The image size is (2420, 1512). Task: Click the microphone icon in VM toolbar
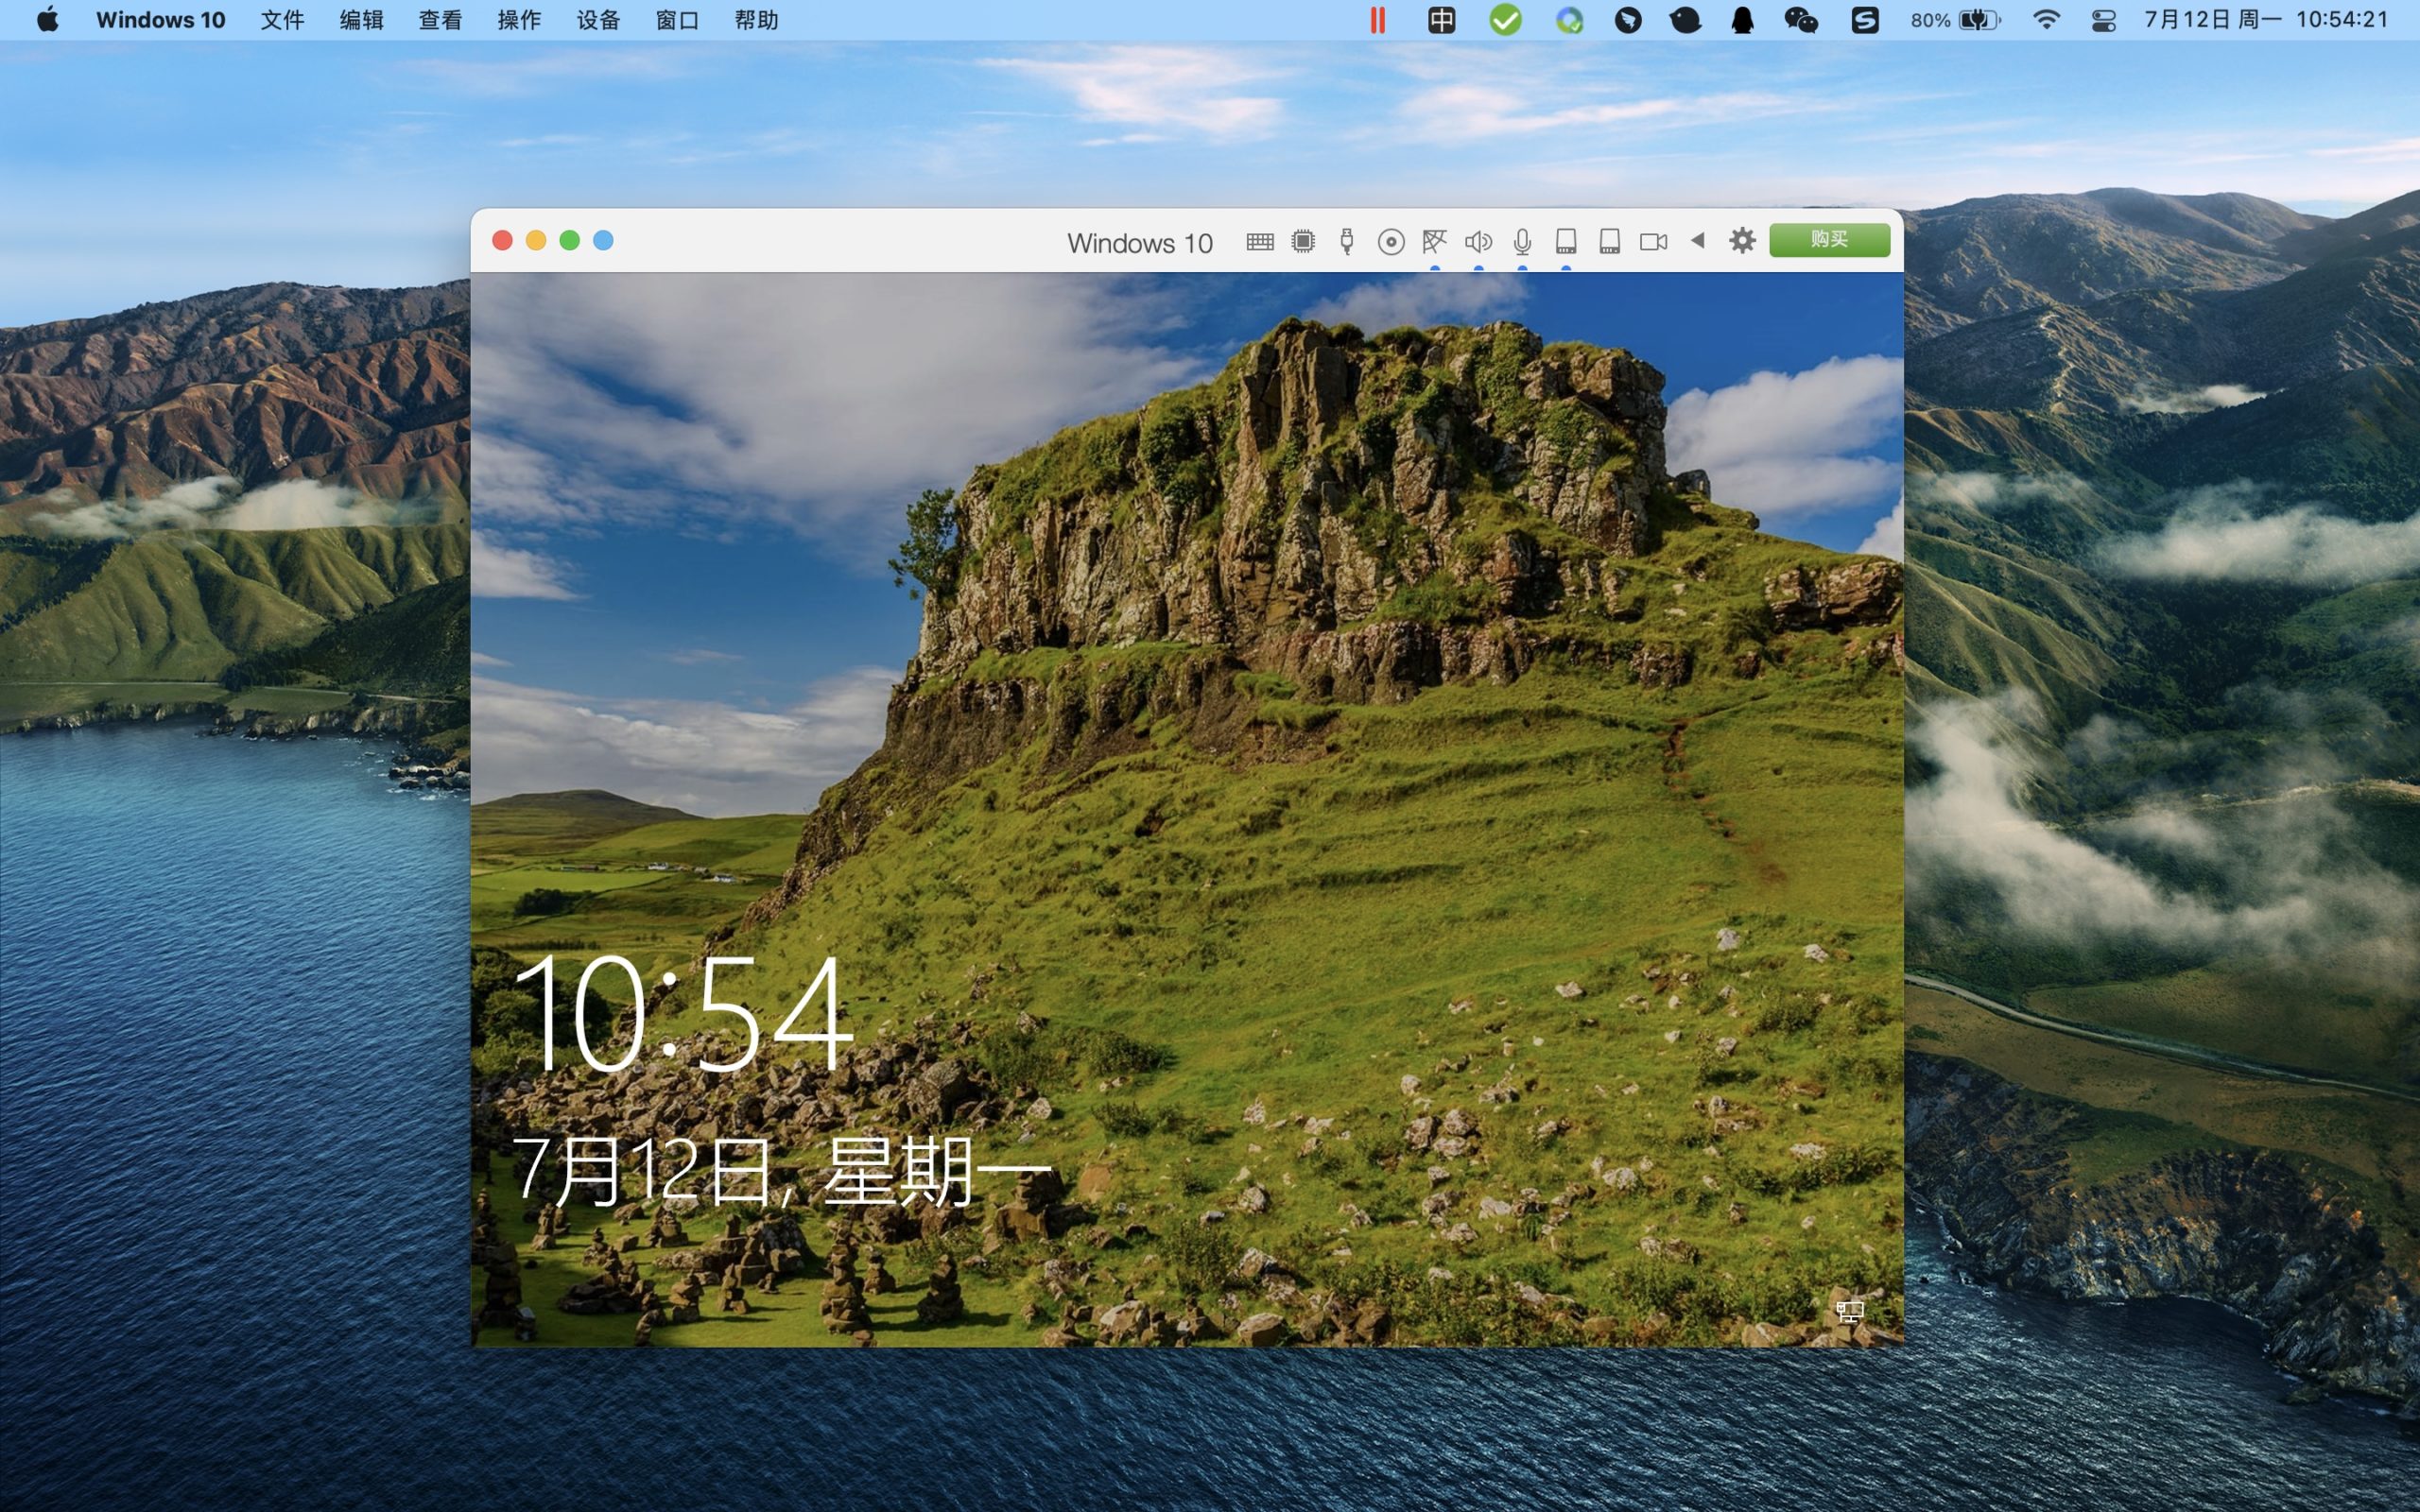point(1522,241)
